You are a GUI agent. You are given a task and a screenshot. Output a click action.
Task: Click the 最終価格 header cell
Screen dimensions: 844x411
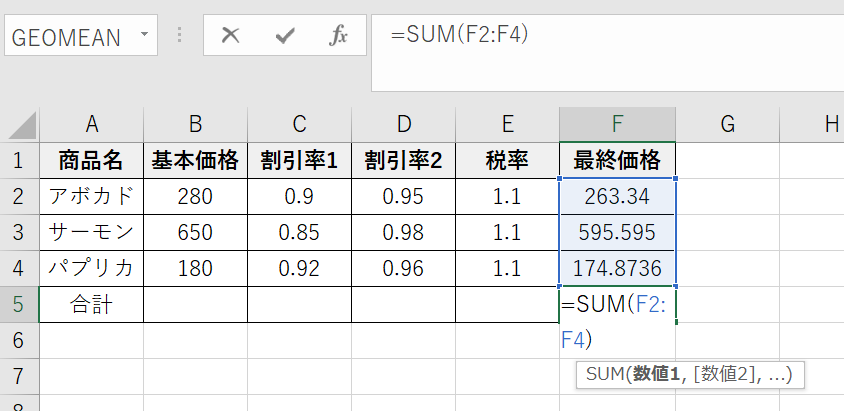coord(617,160)
